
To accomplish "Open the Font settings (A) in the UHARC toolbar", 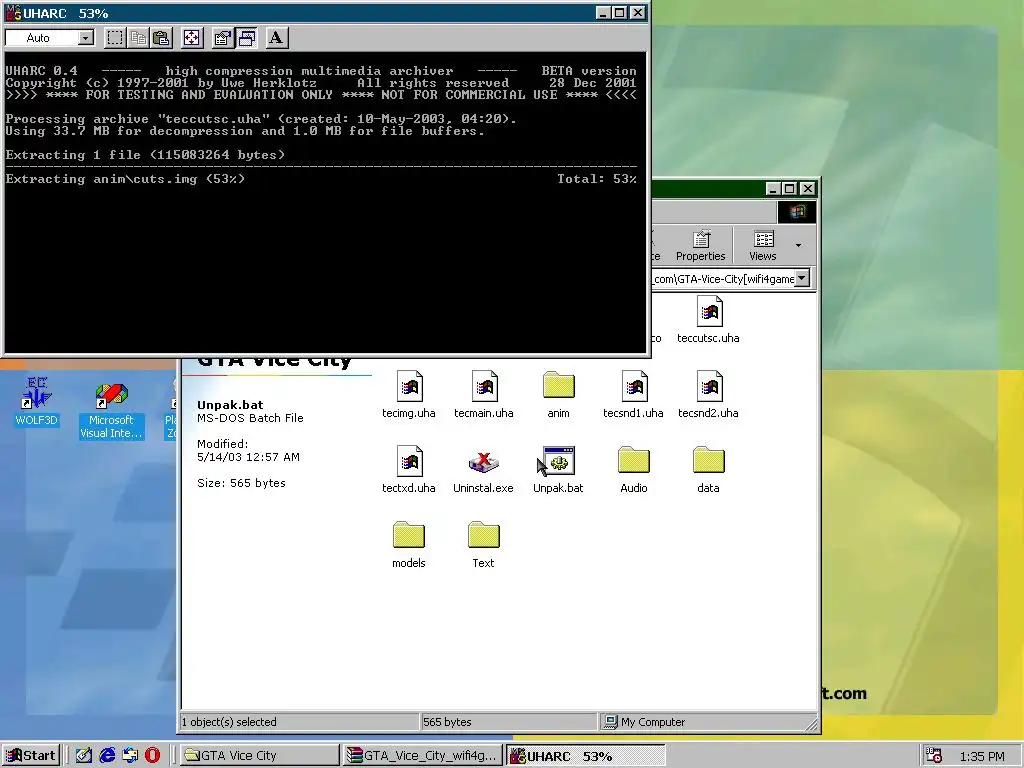I will (276, 38).
